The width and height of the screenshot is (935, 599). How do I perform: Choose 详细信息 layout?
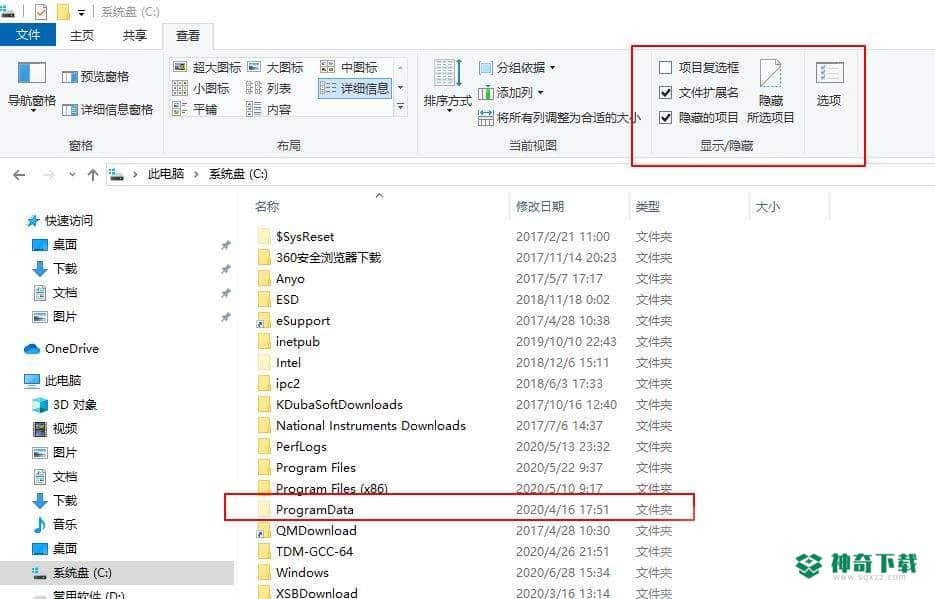[x=354, y=88]
